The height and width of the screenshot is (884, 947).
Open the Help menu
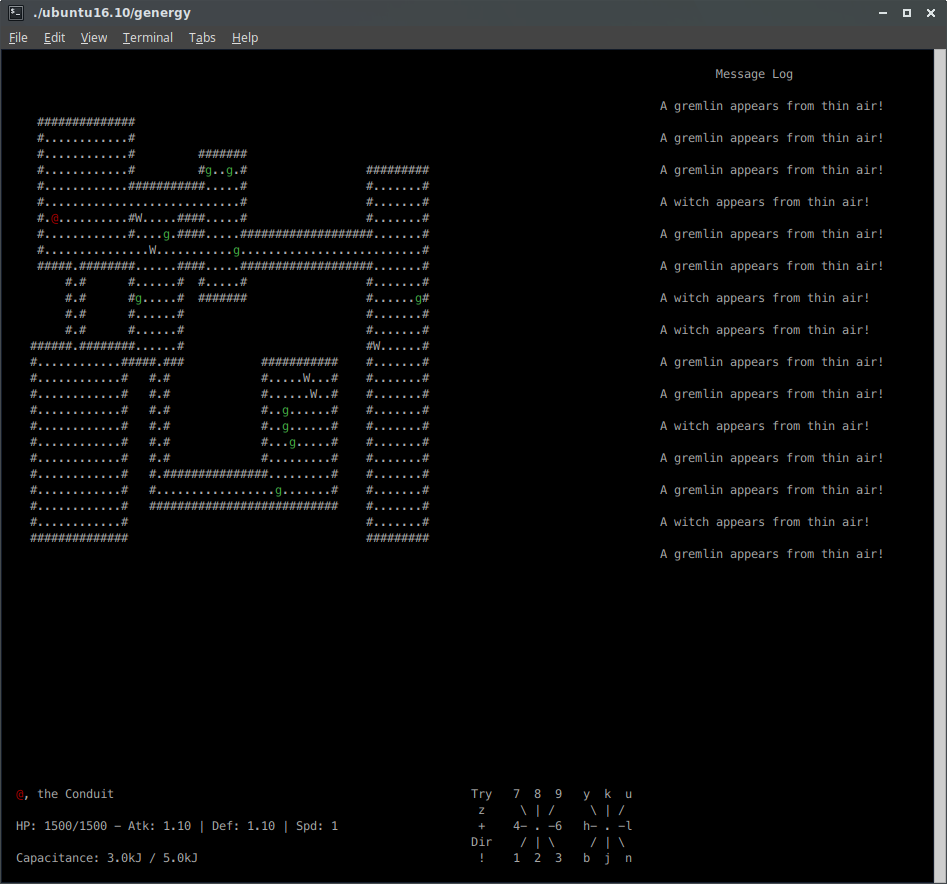click(x=245, y=38)
